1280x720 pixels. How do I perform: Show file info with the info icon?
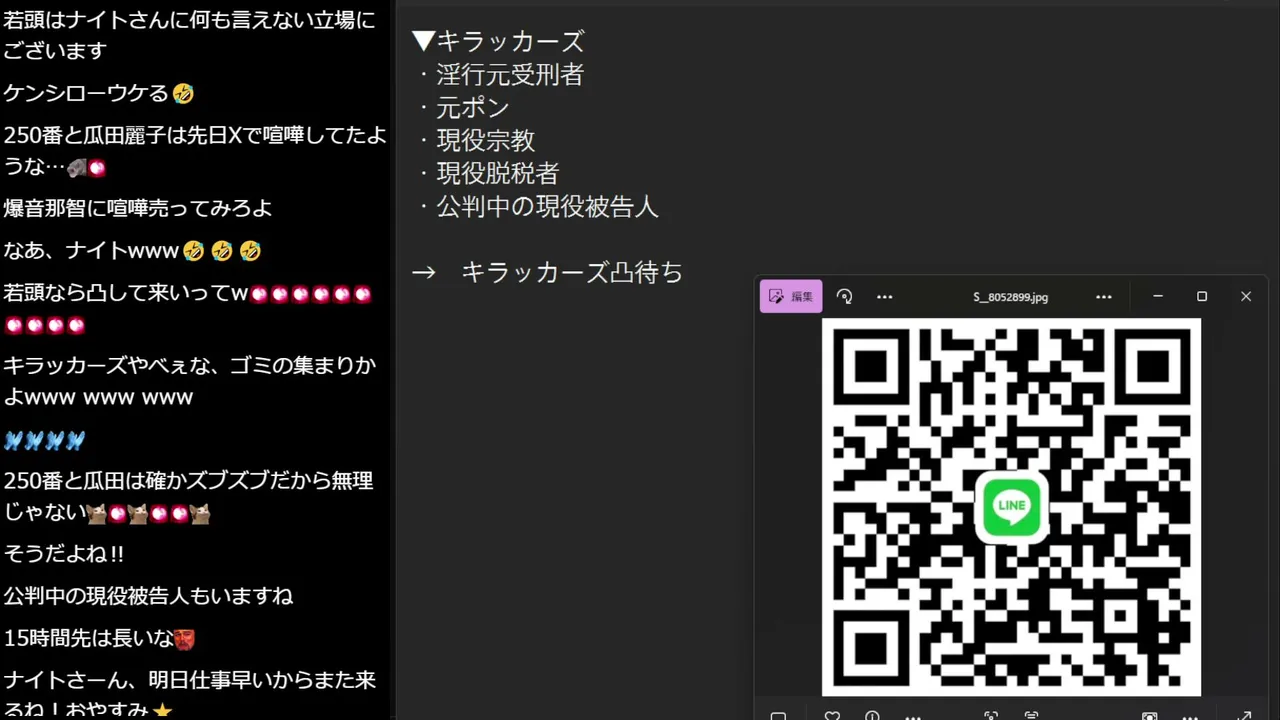pyautogui.click(x=872, y=716)
